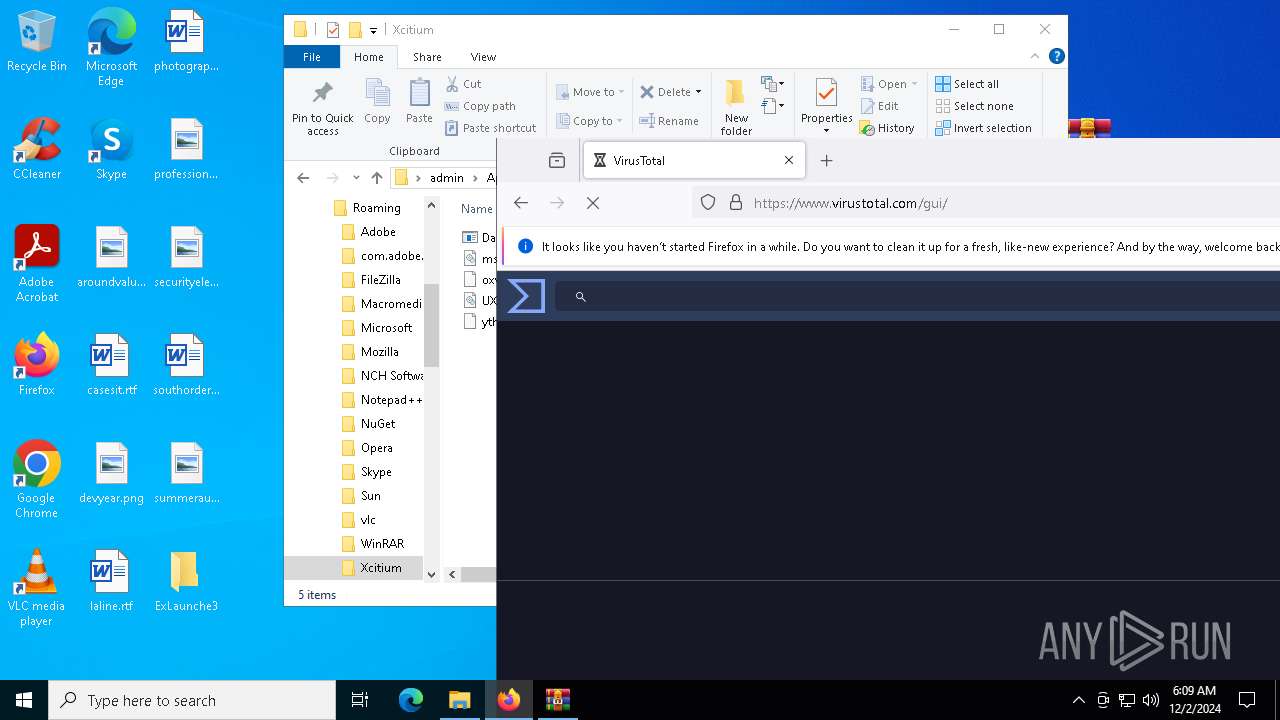The image size is (1280, 720).
Task: Open VLC media player desktop icon
Action: [37, 588]
